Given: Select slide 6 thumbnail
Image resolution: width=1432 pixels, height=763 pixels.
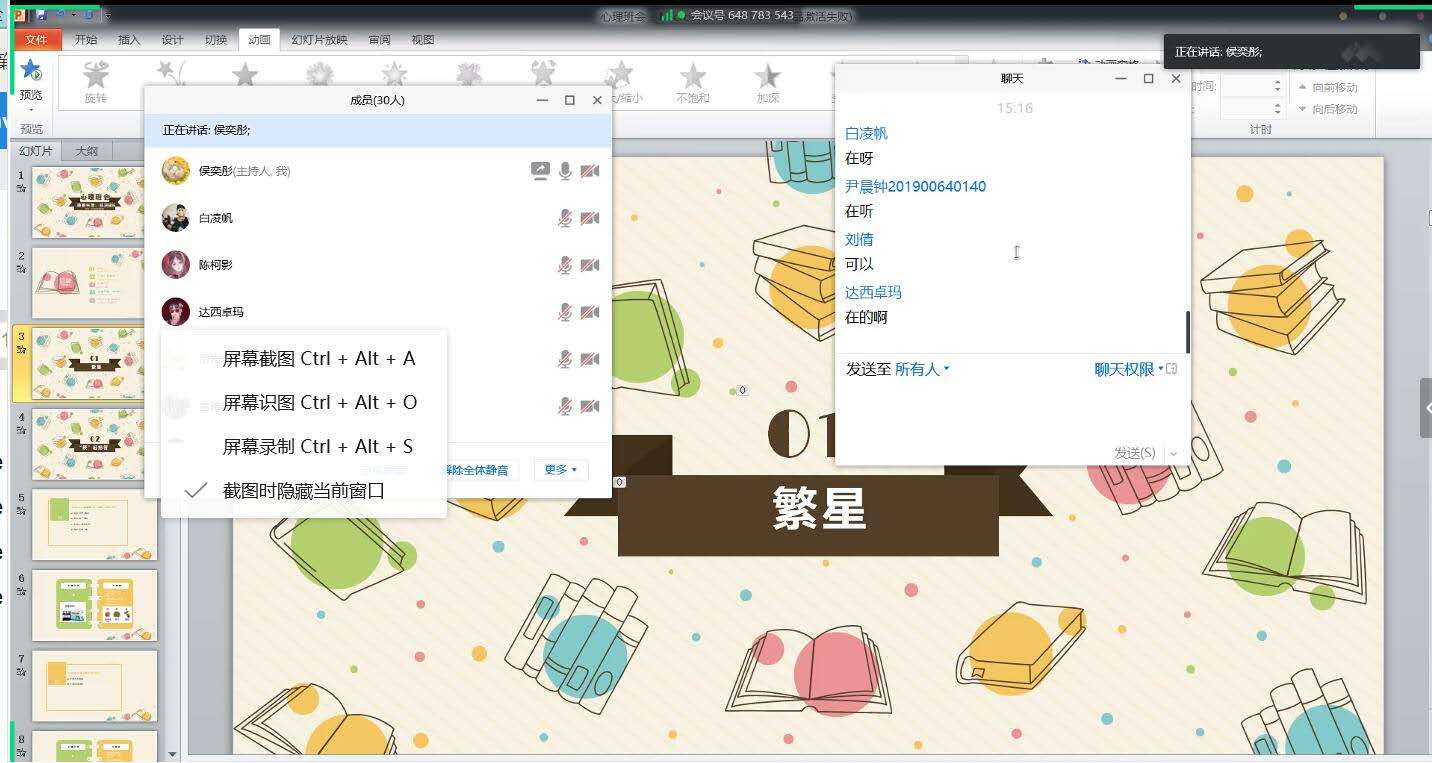Looking at the screenshot, I should pyautogui.click(x=95, y=606).
